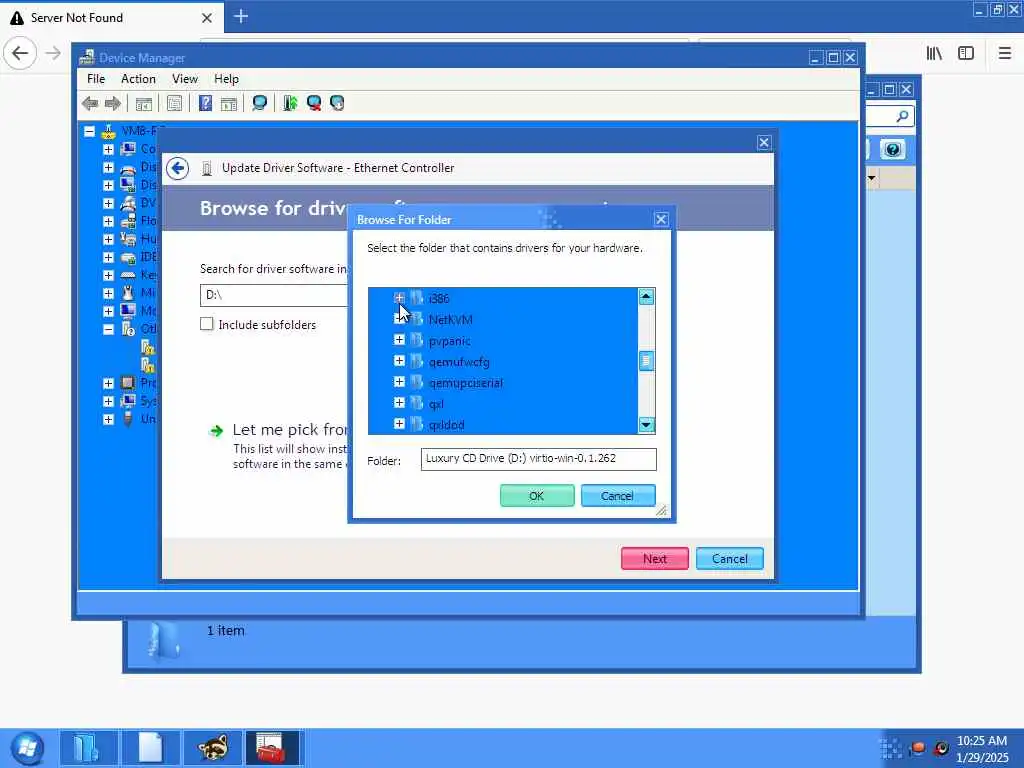Click the folder list scrollbar thumb
The width and height of the screenshot is (1024, 768).
point(646,360)
